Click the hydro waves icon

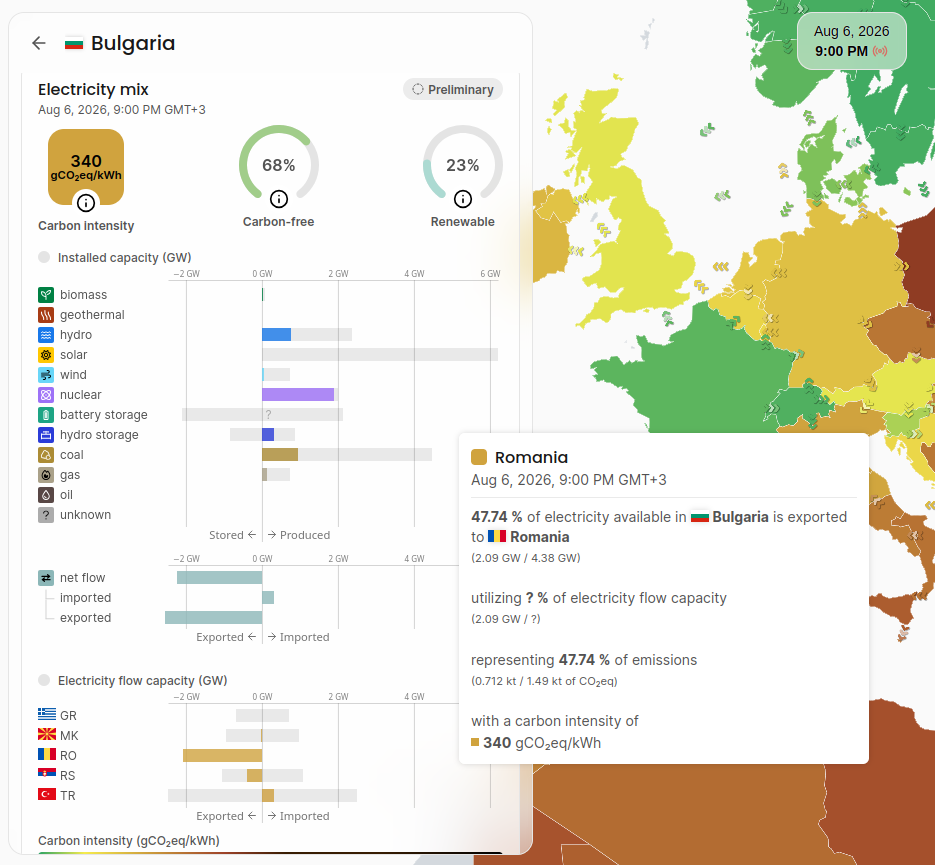[x=46, y=334]
